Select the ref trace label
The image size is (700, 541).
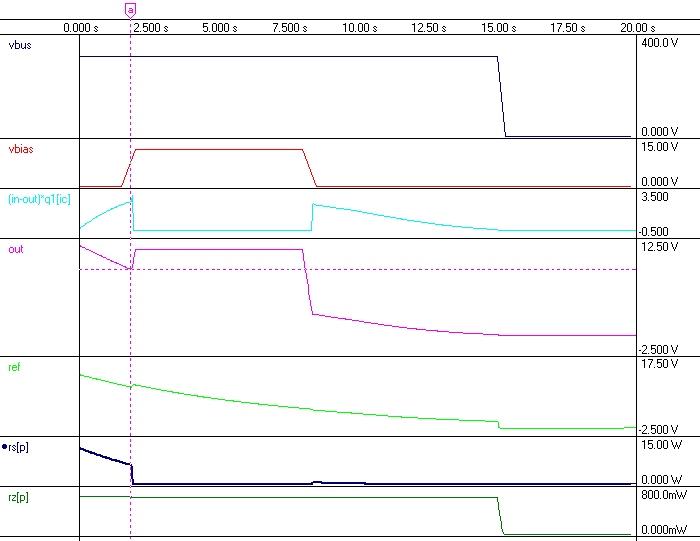tap(14, 367)
